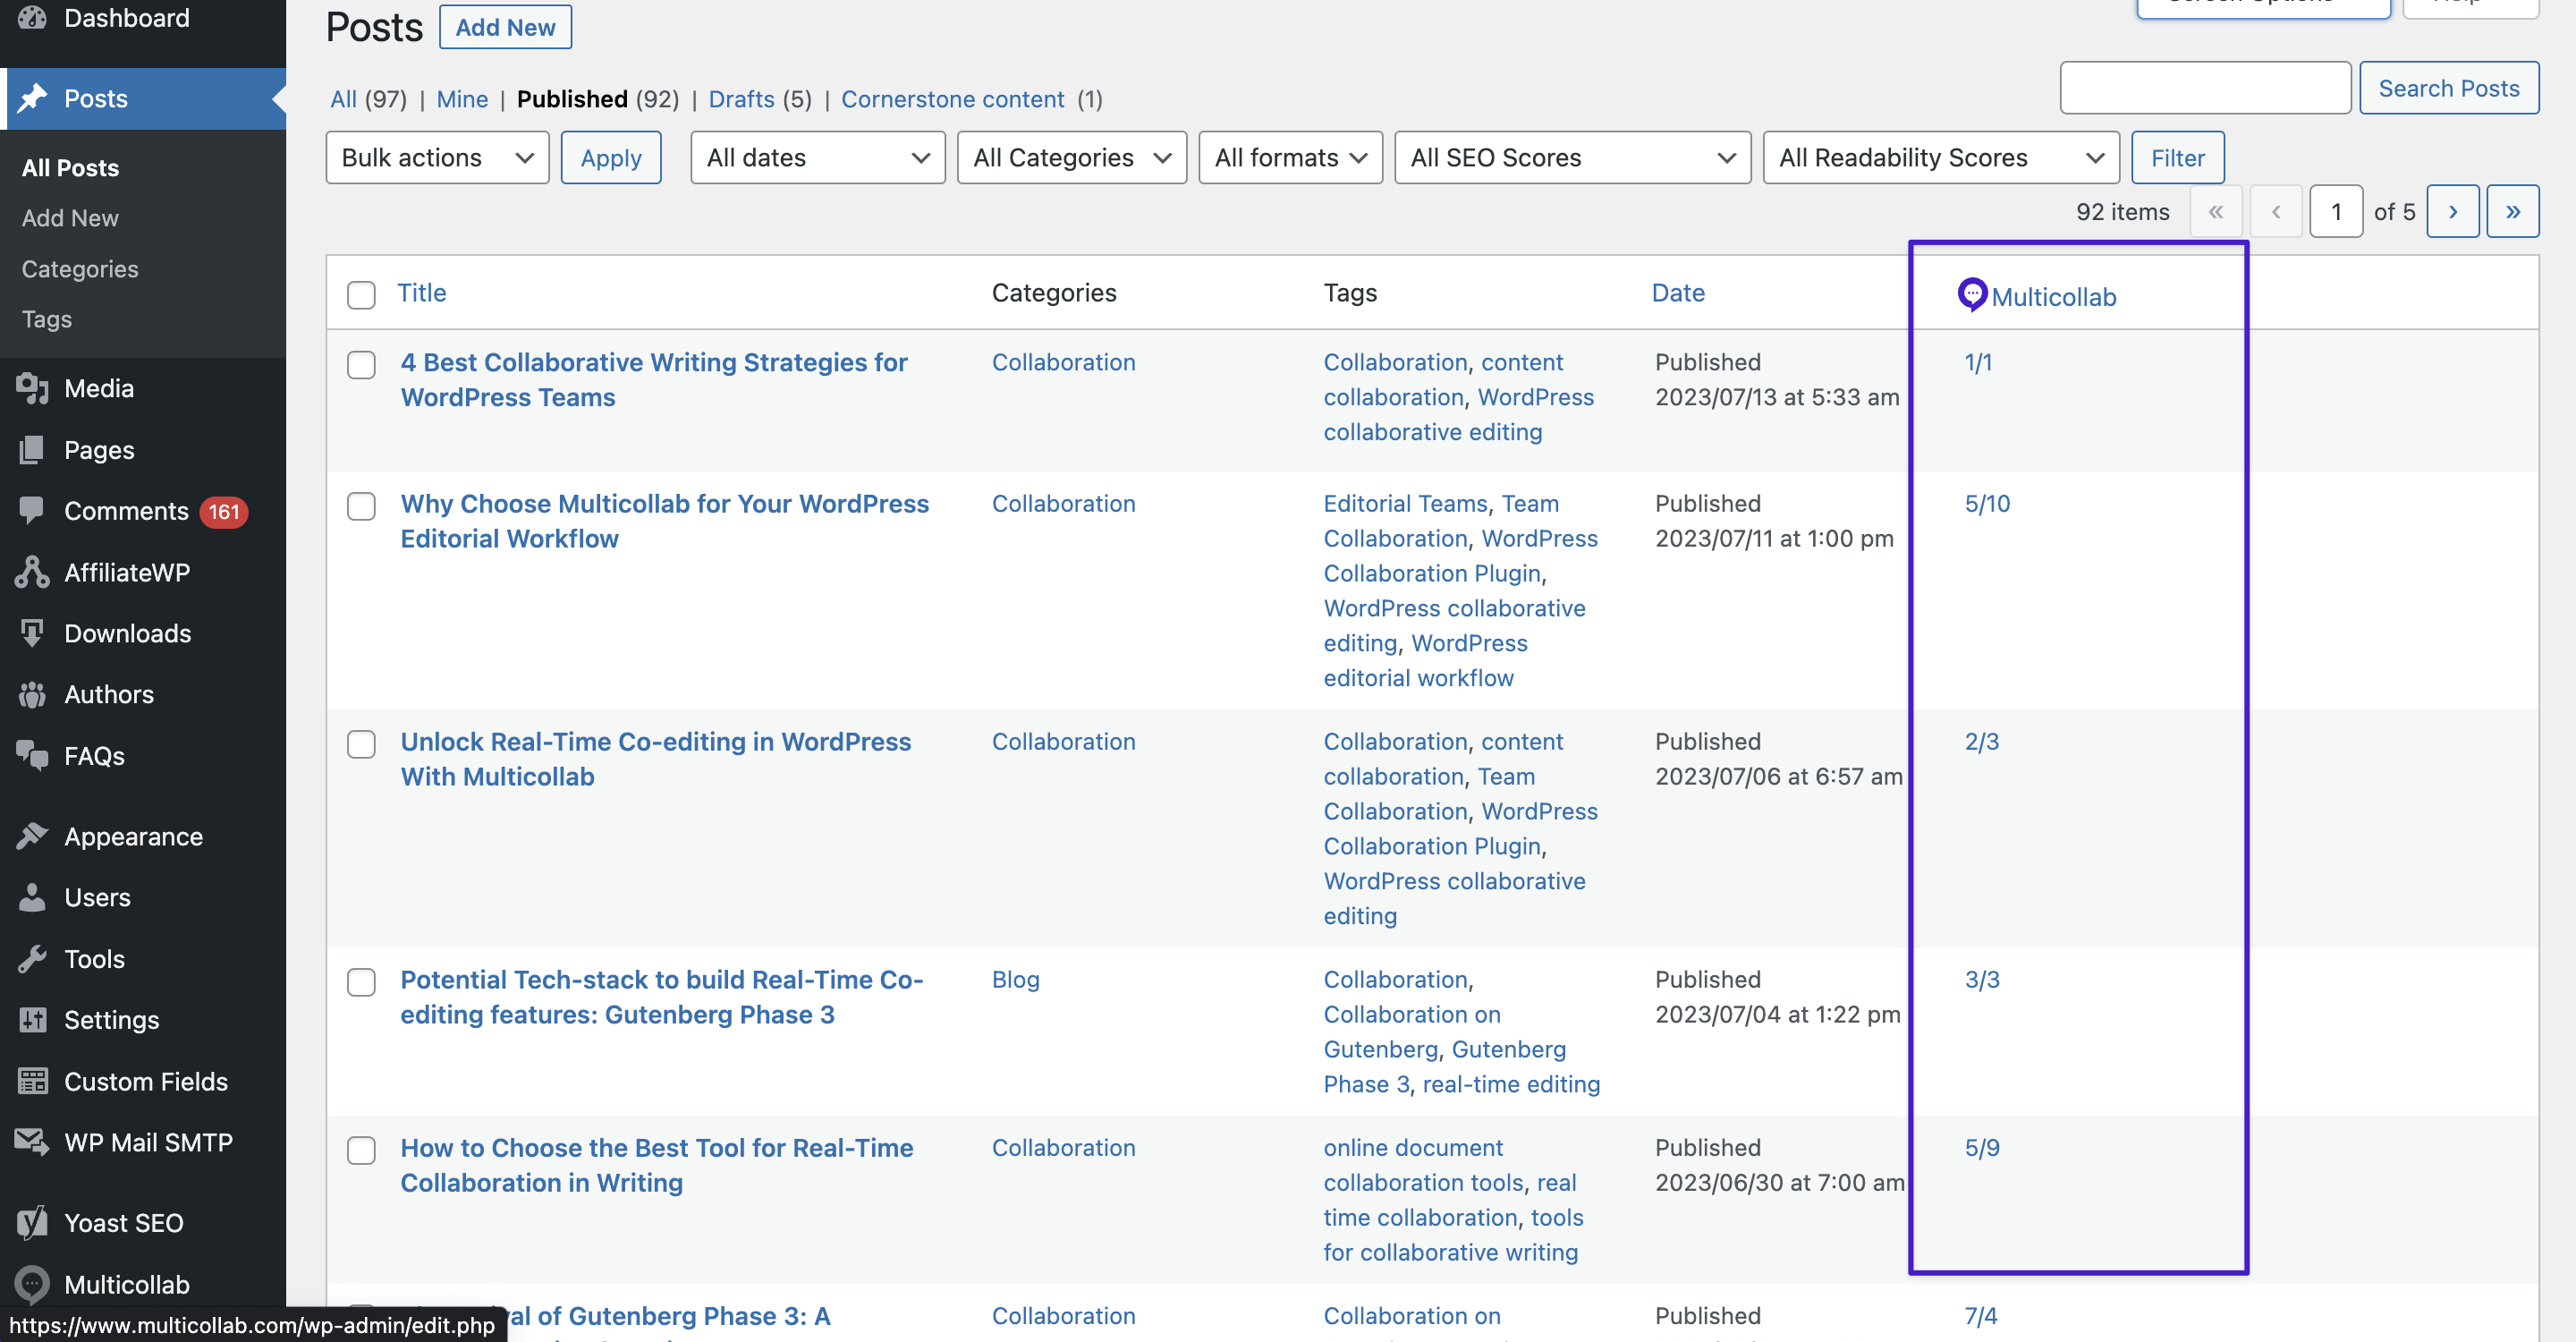Click the Yoast SEO icon

pos(32,1223)
